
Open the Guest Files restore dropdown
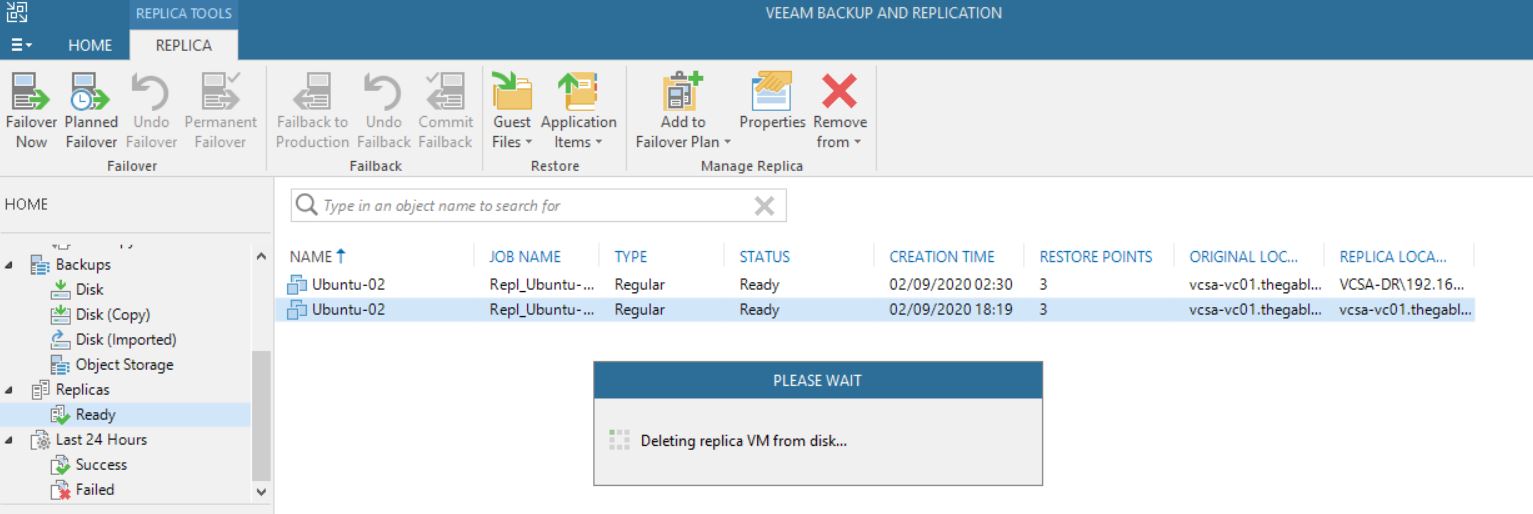(x=512, y=110)
